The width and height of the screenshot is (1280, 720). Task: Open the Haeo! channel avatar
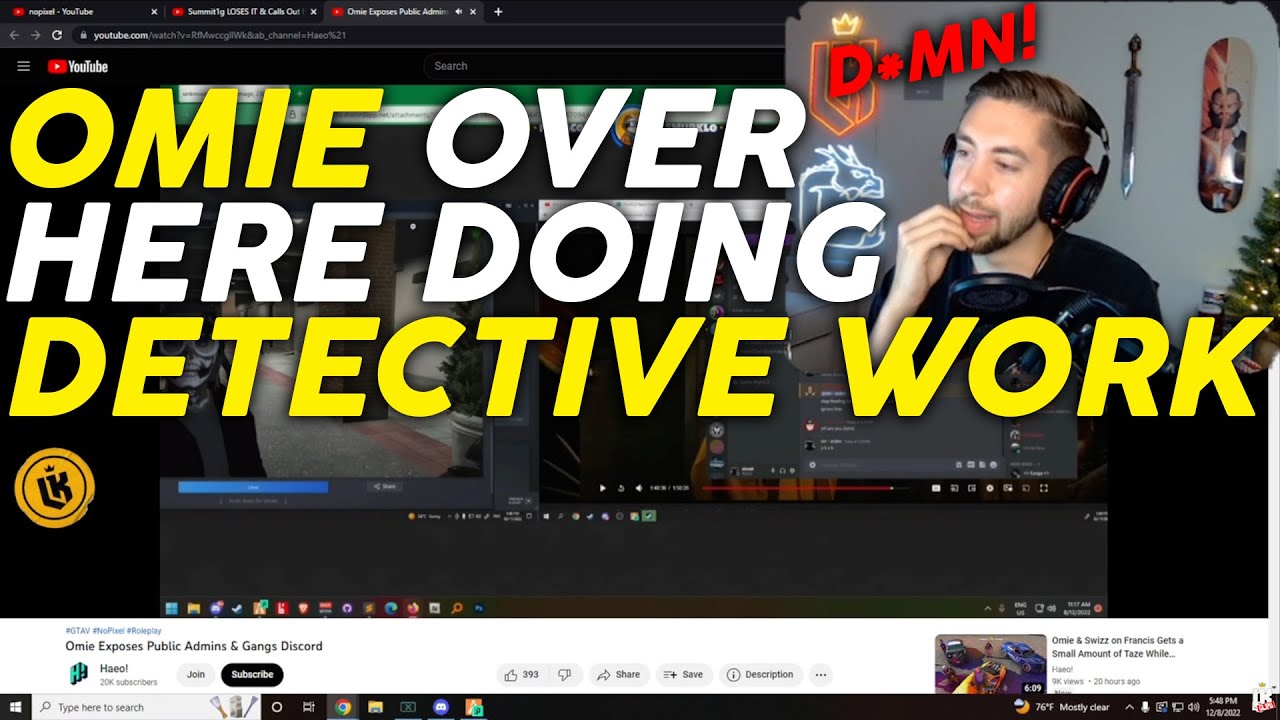pos(79,675)
